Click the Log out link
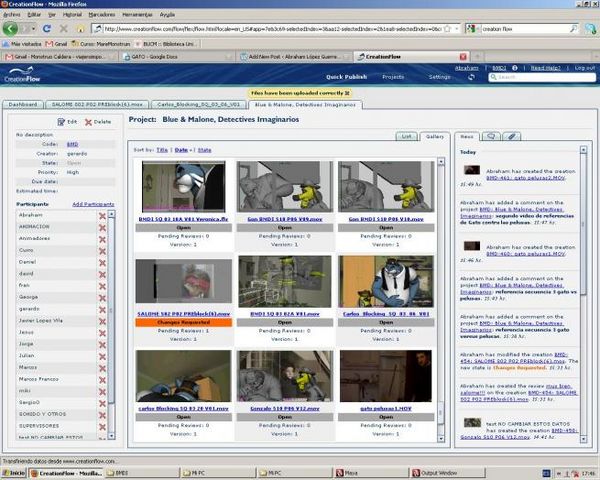Screen dimensions: 600x480 click(585, 68)
